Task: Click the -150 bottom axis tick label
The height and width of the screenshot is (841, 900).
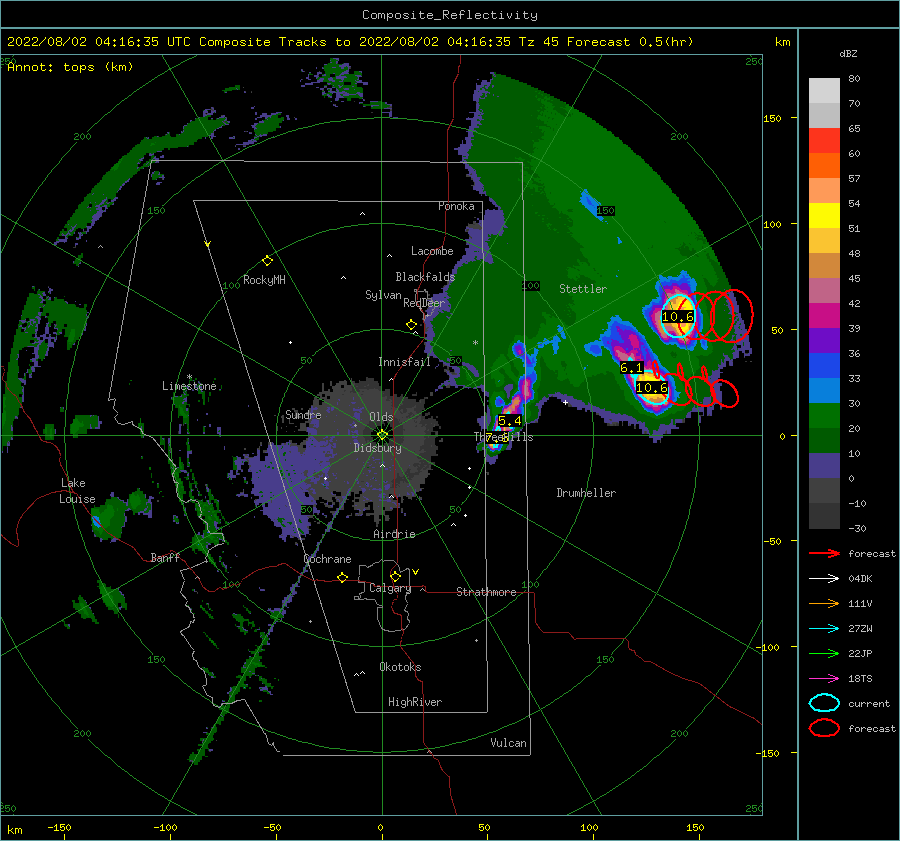Action: click(59, 827)
